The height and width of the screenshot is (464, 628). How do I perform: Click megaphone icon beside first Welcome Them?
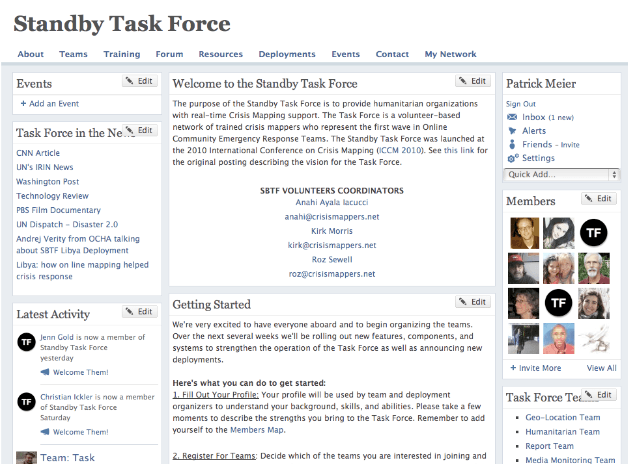[x=45, y=372]
